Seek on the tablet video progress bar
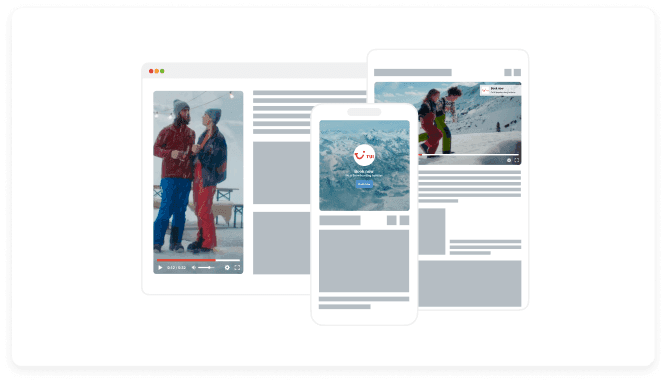The height and width of the screenshot is (382, 667). (469, 154)
